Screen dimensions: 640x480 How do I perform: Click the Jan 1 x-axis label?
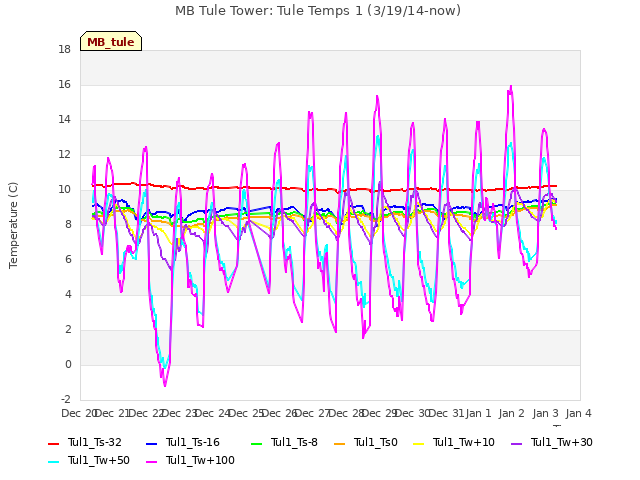[x=478, y=413]
